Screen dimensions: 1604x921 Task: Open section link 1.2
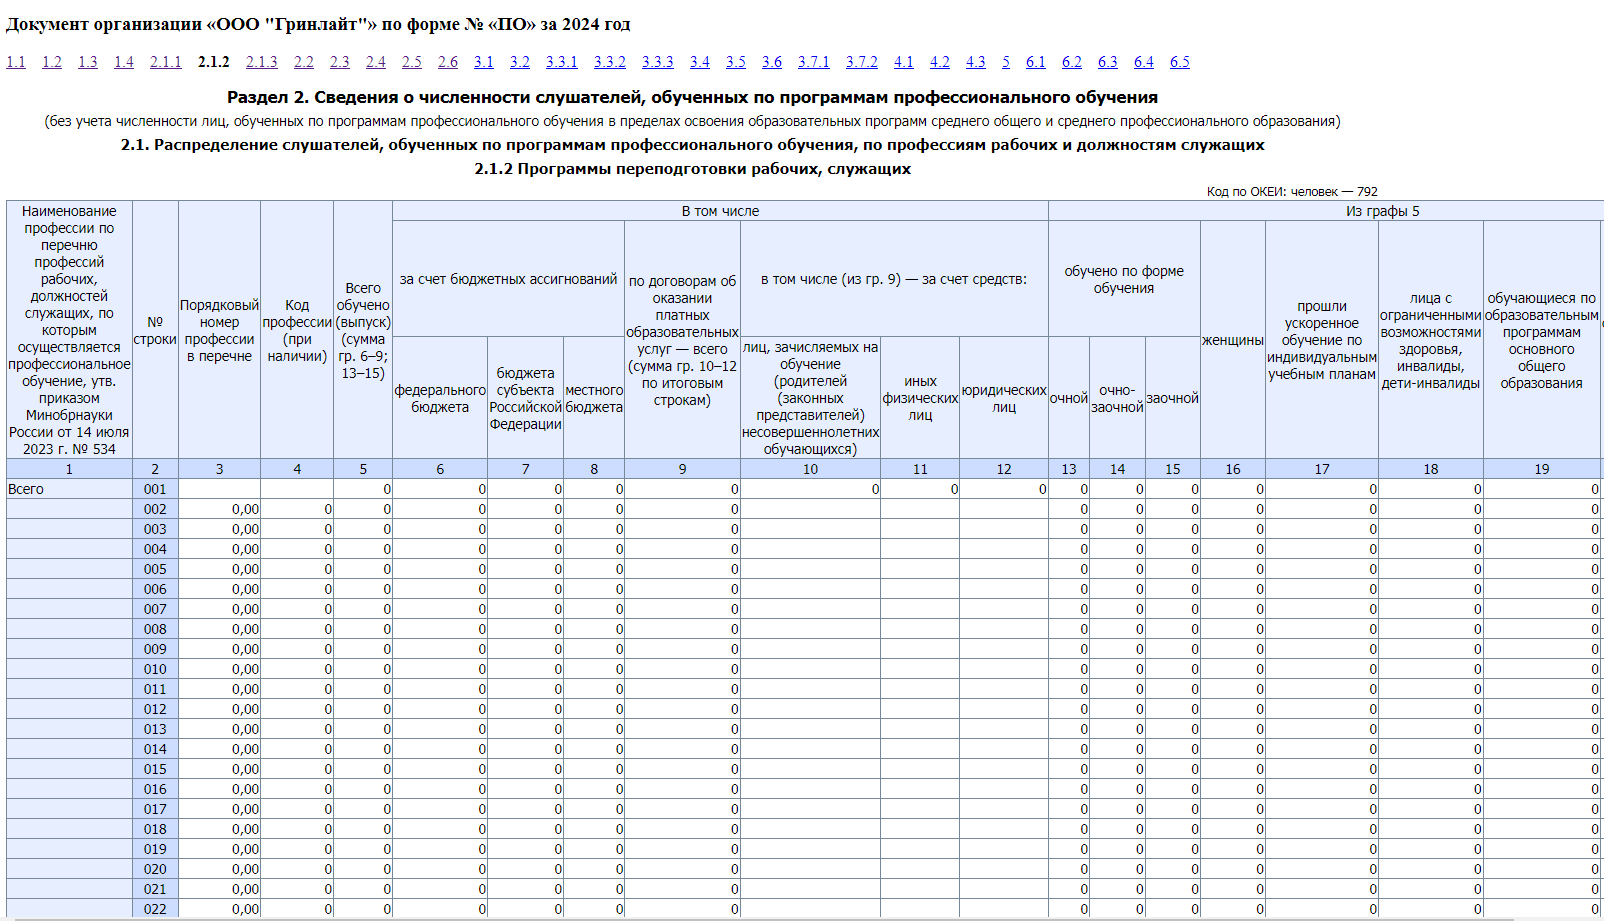pos(52,62)
